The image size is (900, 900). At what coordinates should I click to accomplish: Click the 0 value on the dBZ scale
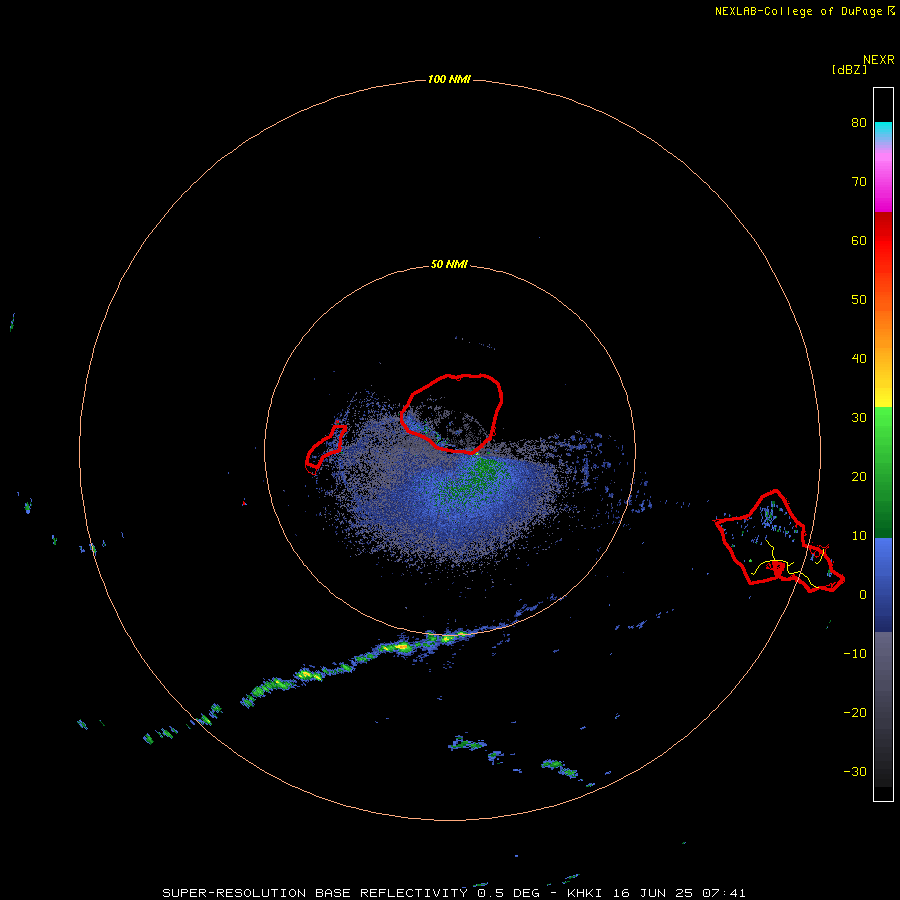(863, 595)
